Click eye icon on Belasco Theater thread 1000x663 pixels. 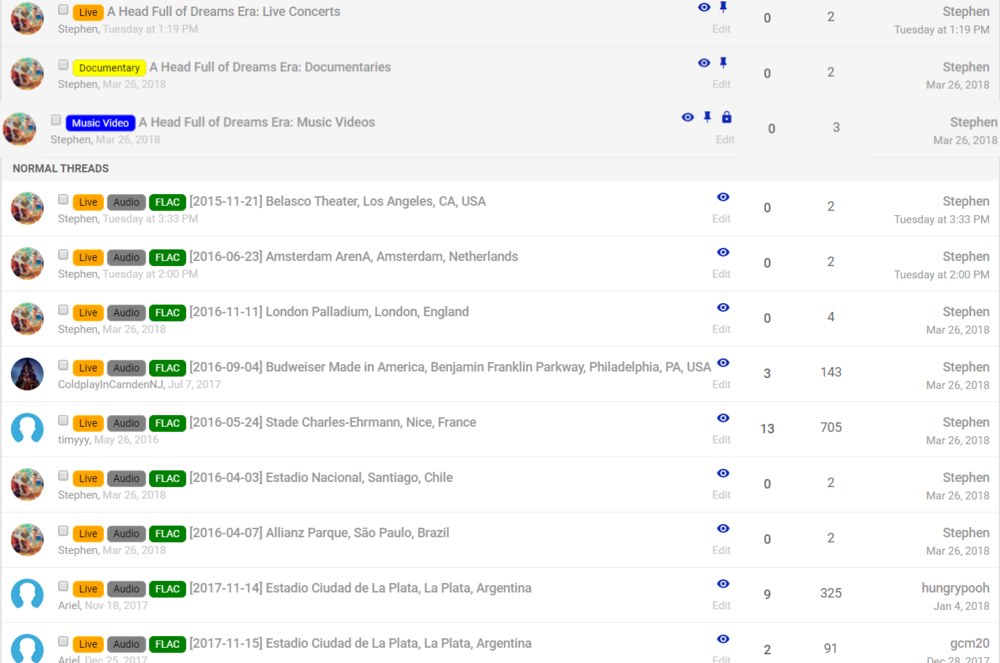pos(723,197)
